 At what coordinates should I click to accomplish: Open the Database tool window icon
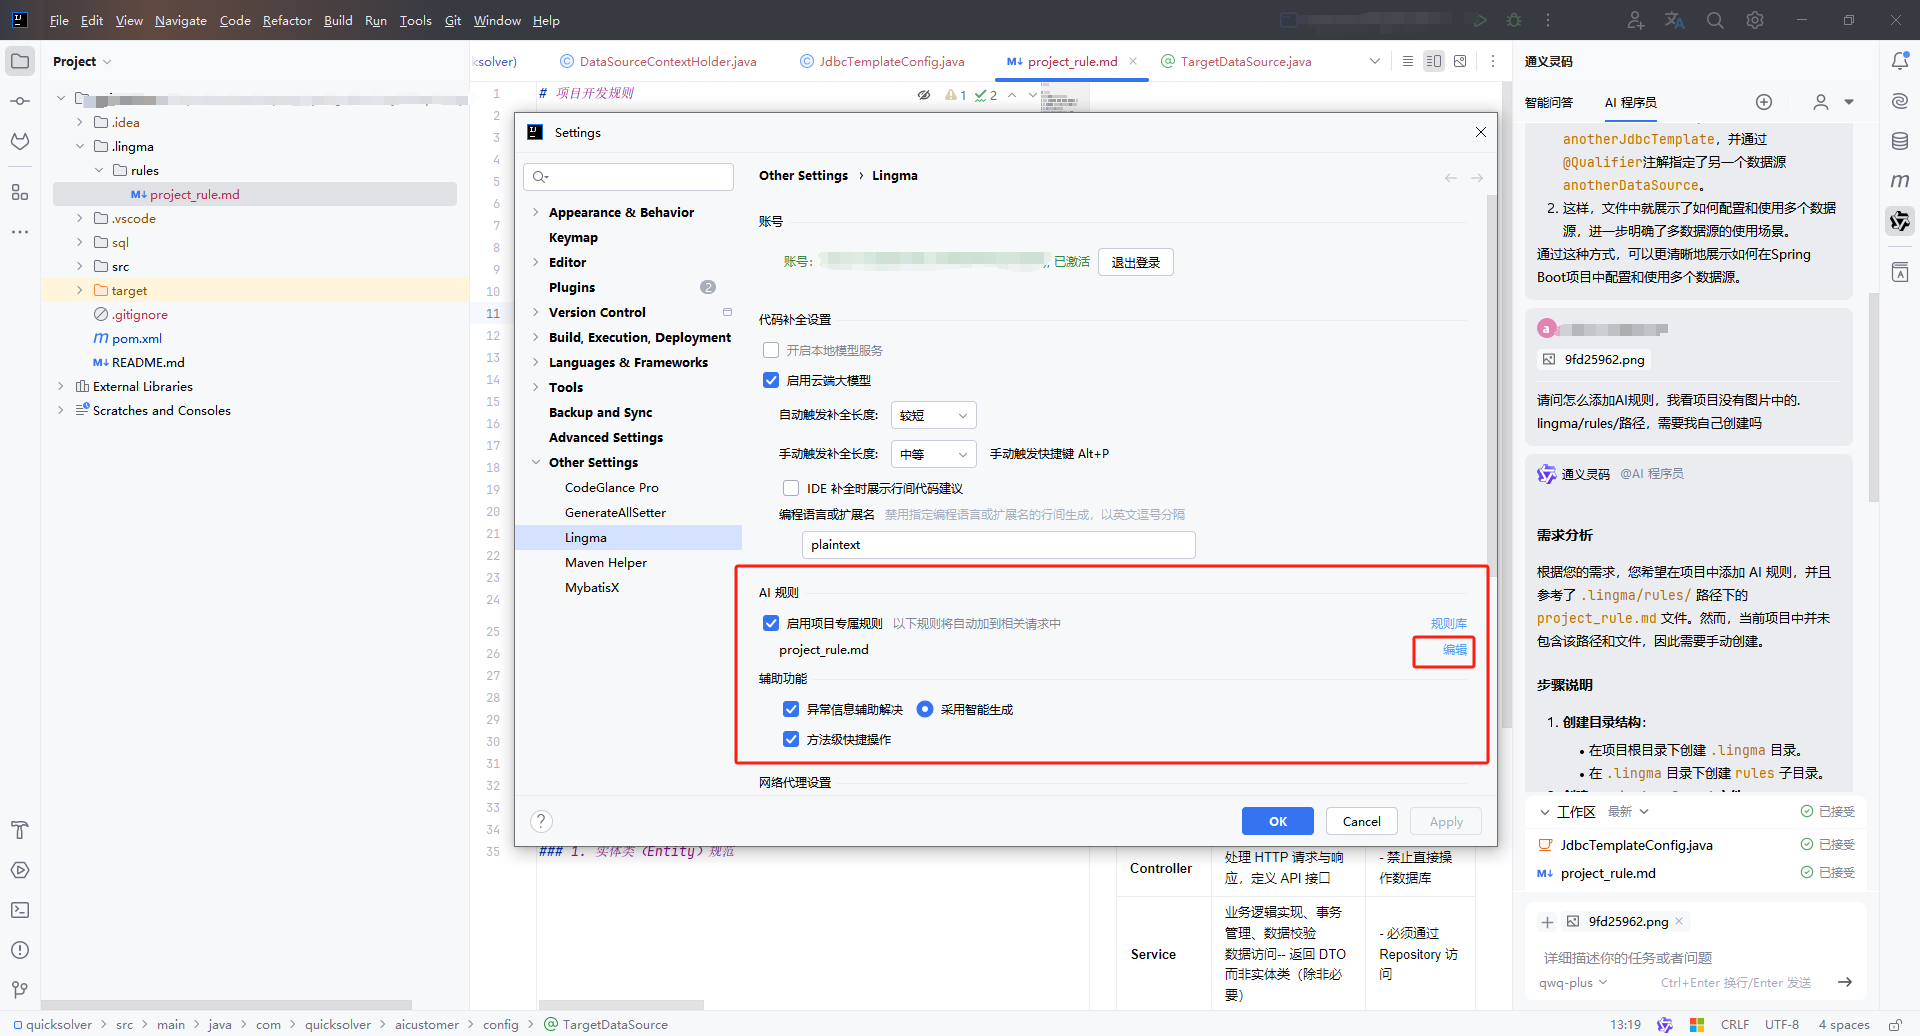tap(1900, 141)
